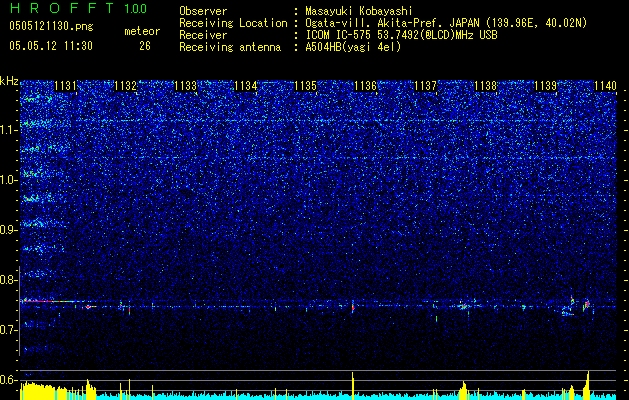Click the HROFFT title text
The image size is (629, 400).
pos(63,8)
